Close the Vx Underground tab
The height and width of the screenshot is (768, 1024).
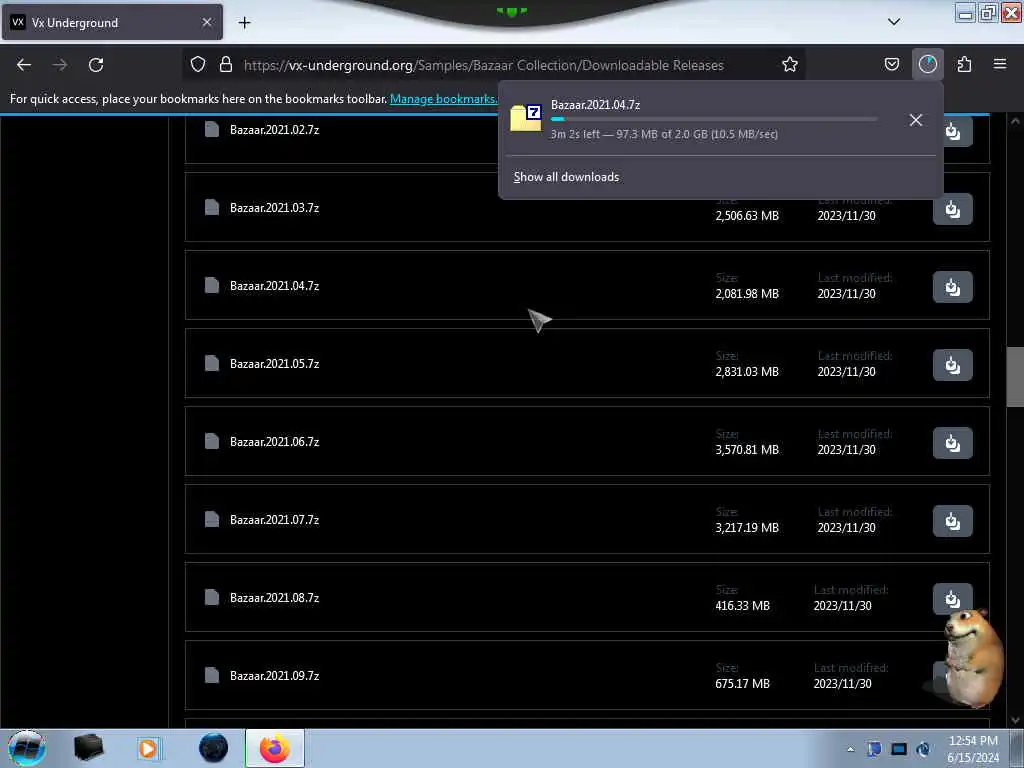206,22
